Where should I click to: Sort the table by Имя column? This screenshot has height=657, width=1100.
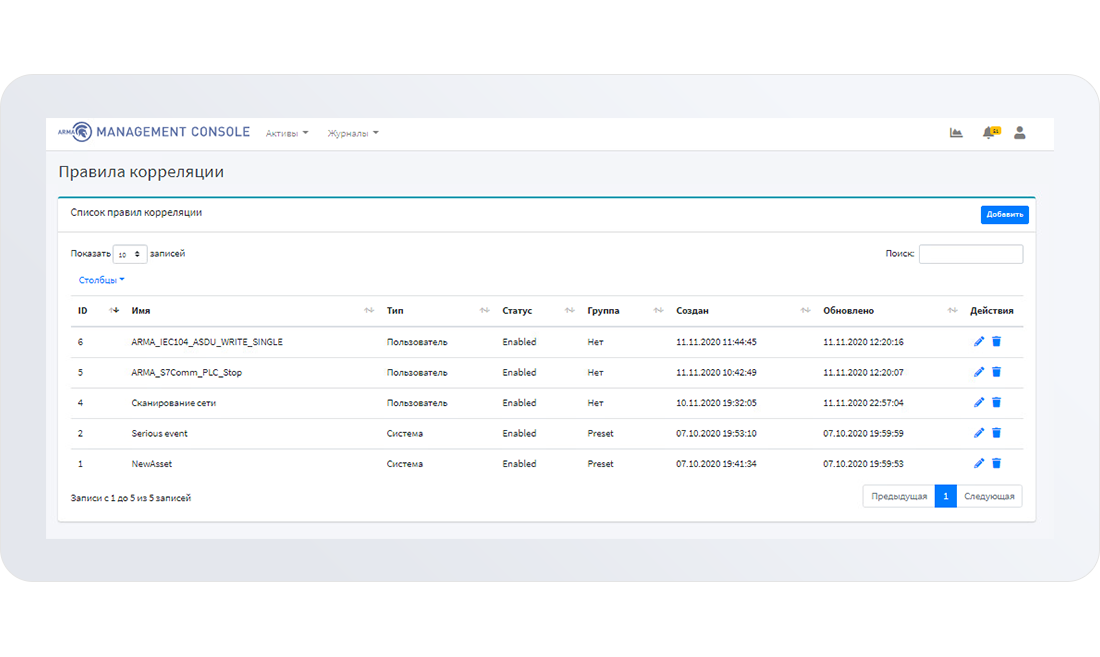141,311
